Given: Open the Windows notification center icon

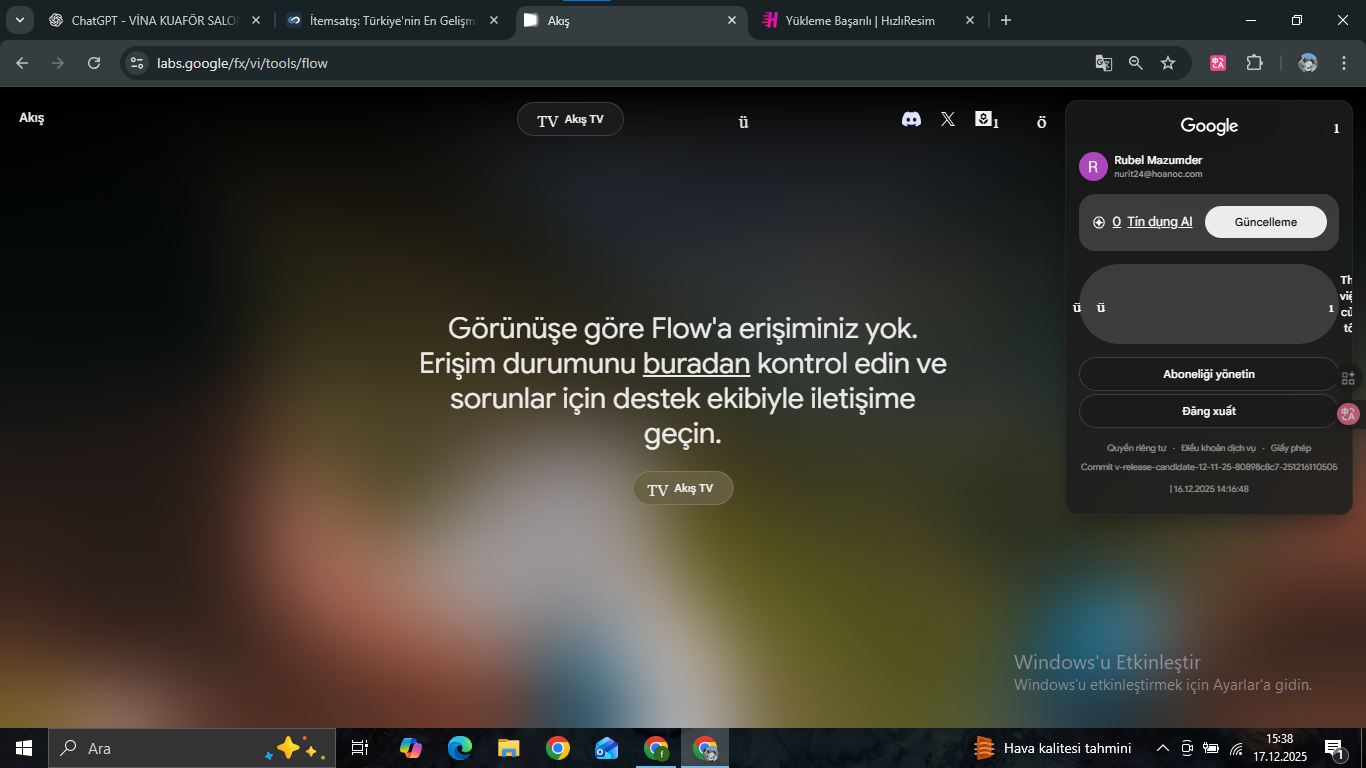Looking at the screenshot, I should (x=1334, y=748).
